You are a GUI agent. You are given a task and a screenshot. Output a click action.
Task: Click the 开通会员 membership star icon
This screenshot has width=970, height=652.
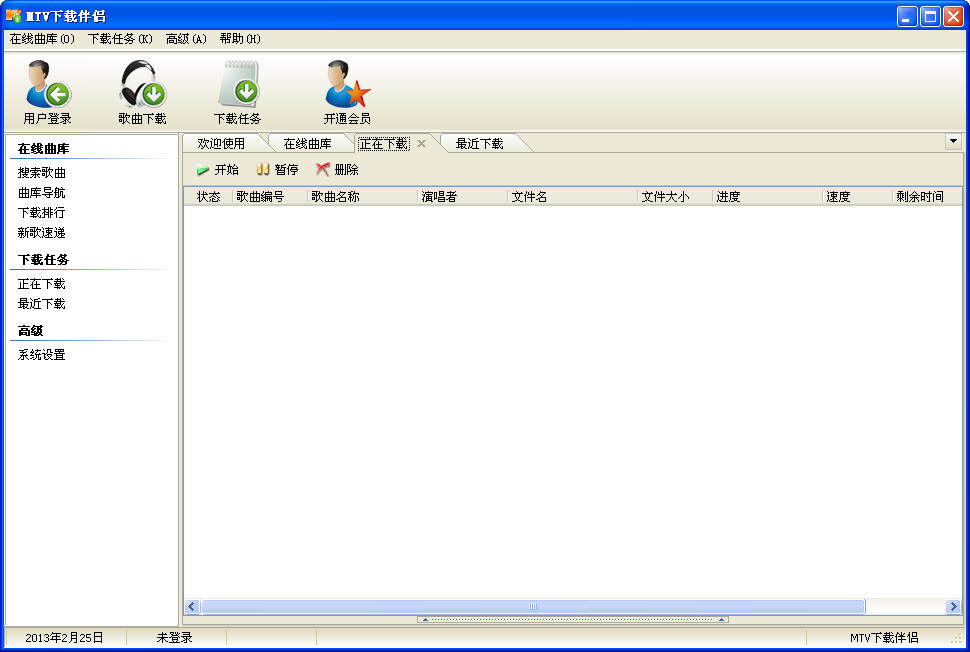click(347, 85)
